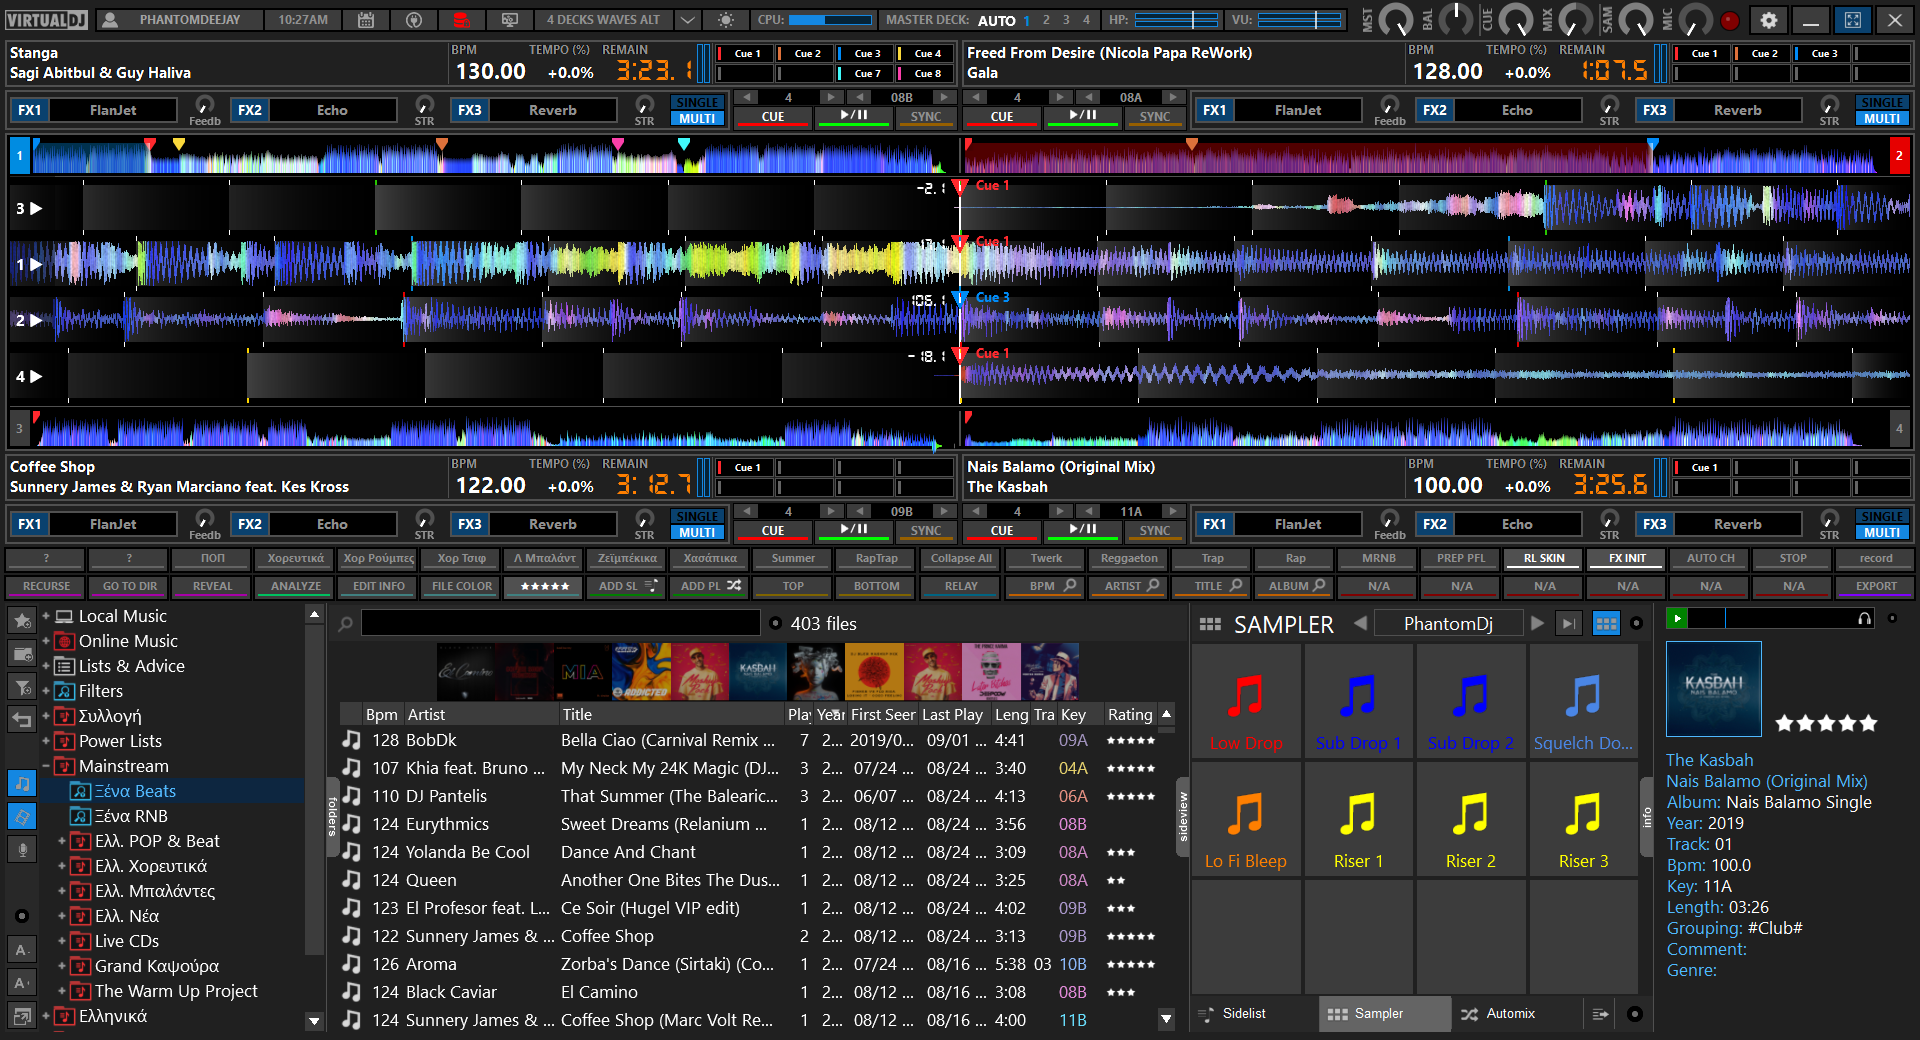Viewport: 1920px width, 1040px height.
Task: Click the microphone icon in left sidebar
Action: click(22, 849)
